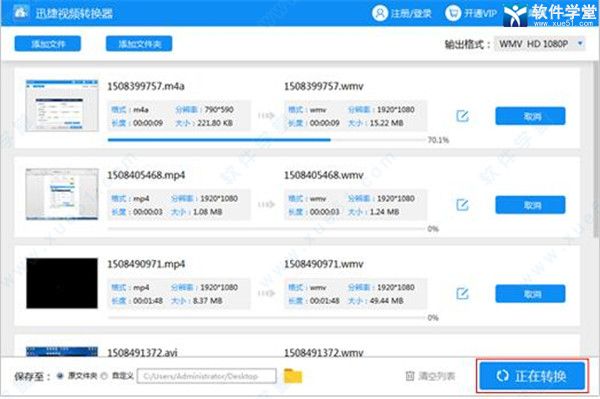Click the 迅捷视频转换器 app logo icon

[21, 12]
